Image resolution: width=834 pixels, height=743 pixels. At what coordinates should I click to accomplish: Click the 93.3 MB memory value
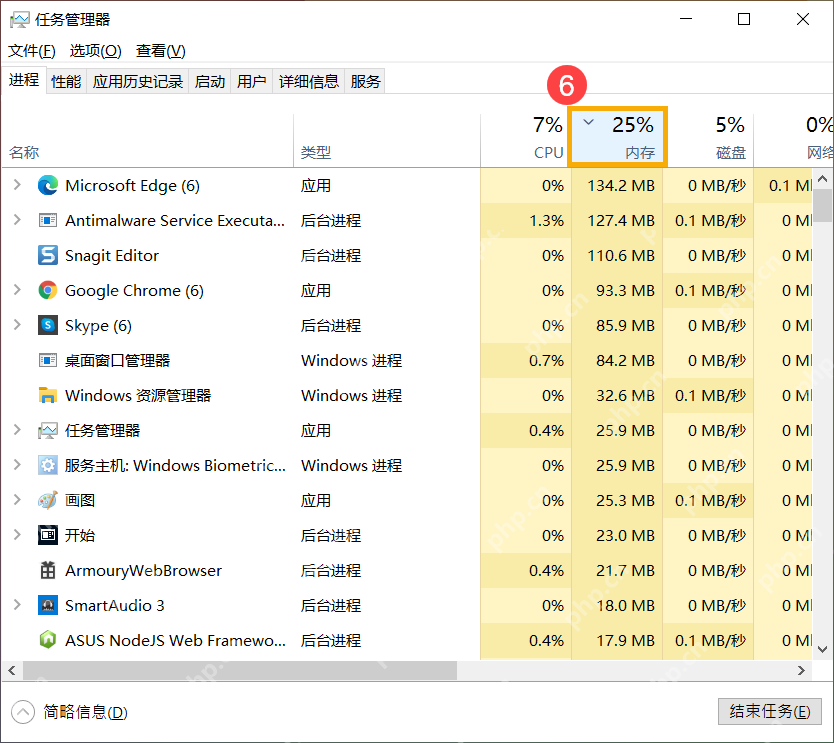click(x=625, y=290)
